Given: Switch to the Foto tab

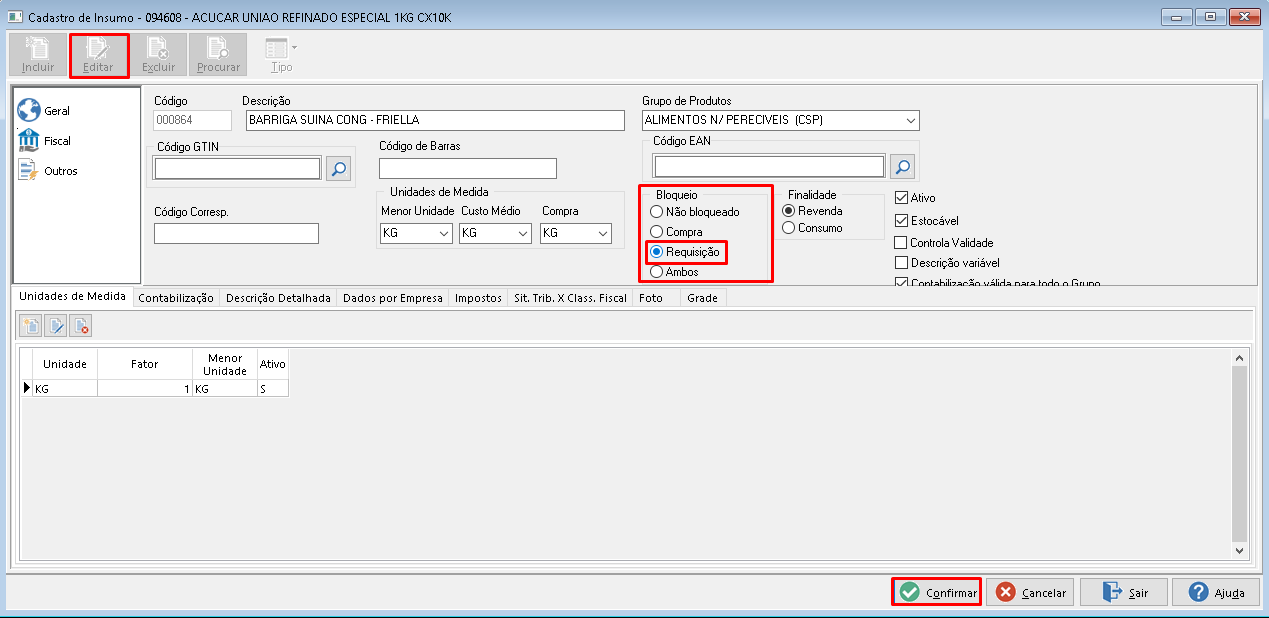Looking at the screenshot, I should [651, 298].
